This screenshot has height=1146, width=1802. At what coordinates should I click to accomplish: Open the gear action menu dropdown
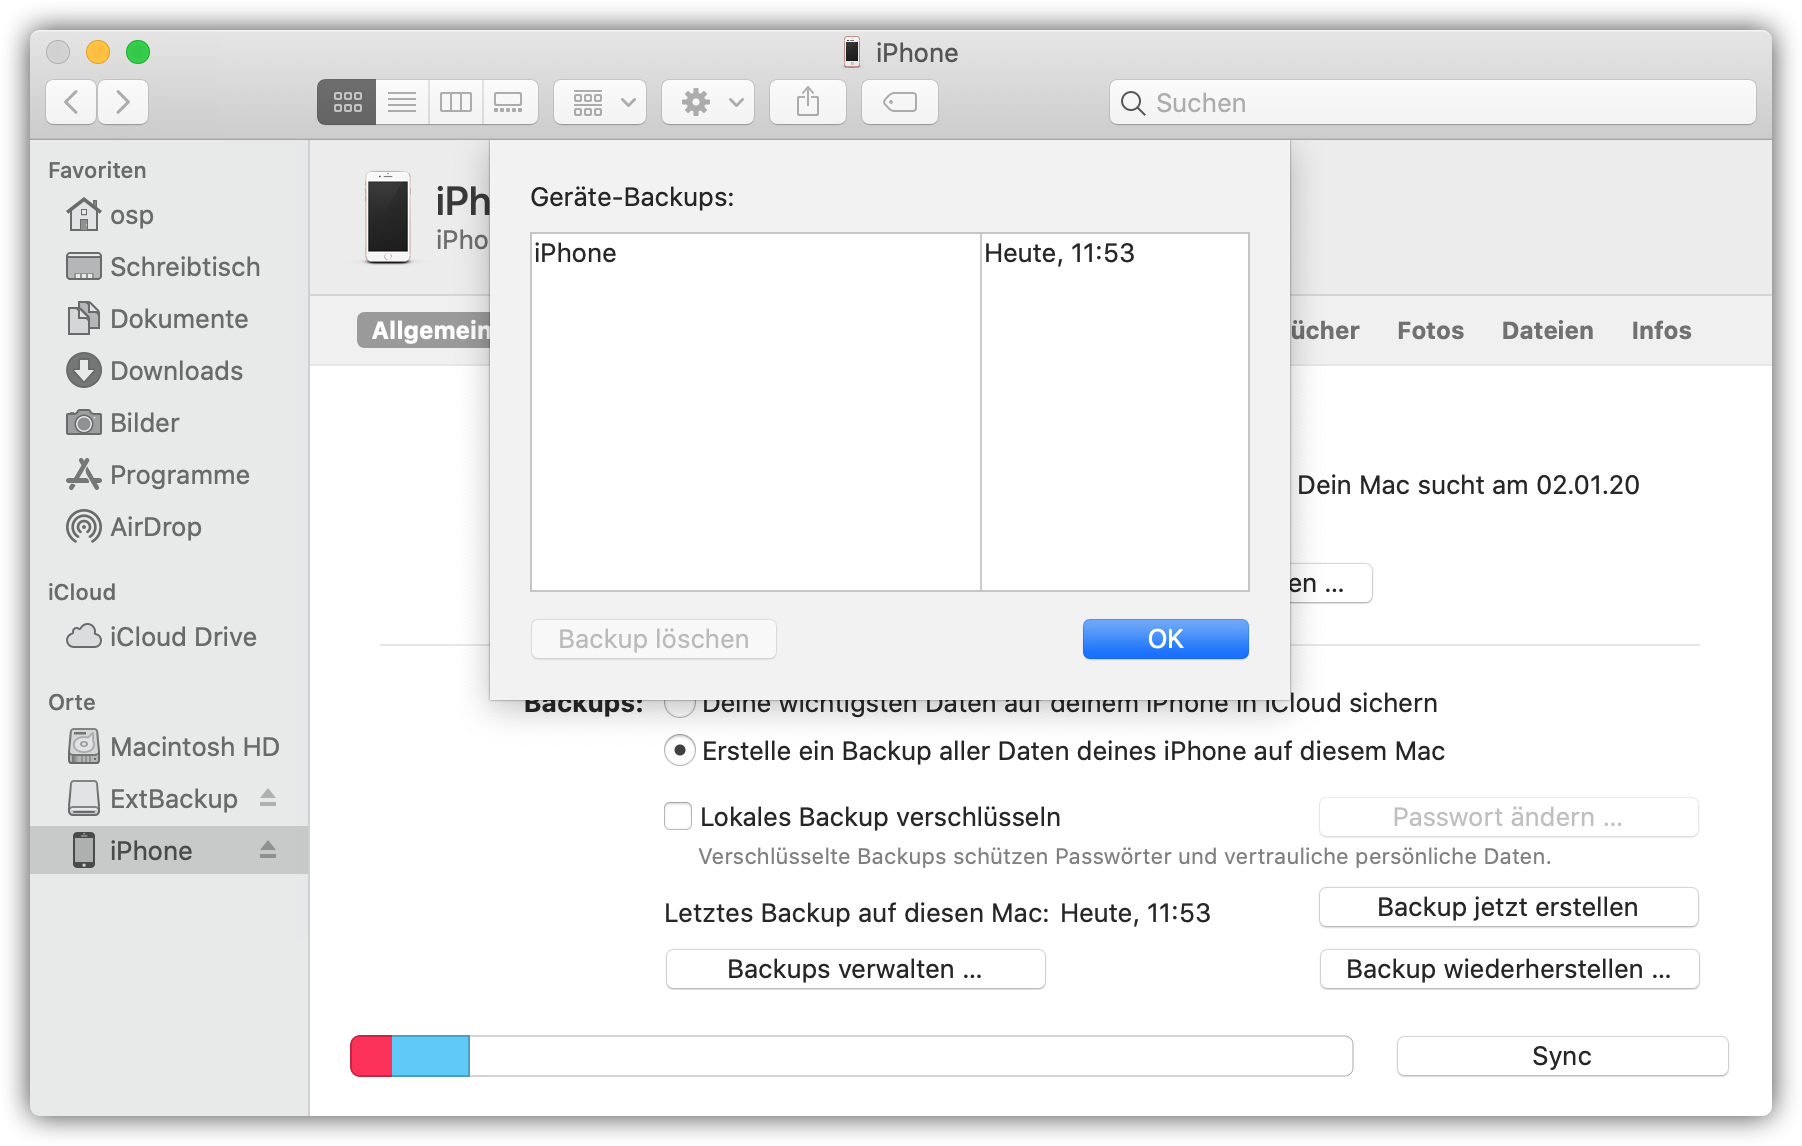point(708,102)
